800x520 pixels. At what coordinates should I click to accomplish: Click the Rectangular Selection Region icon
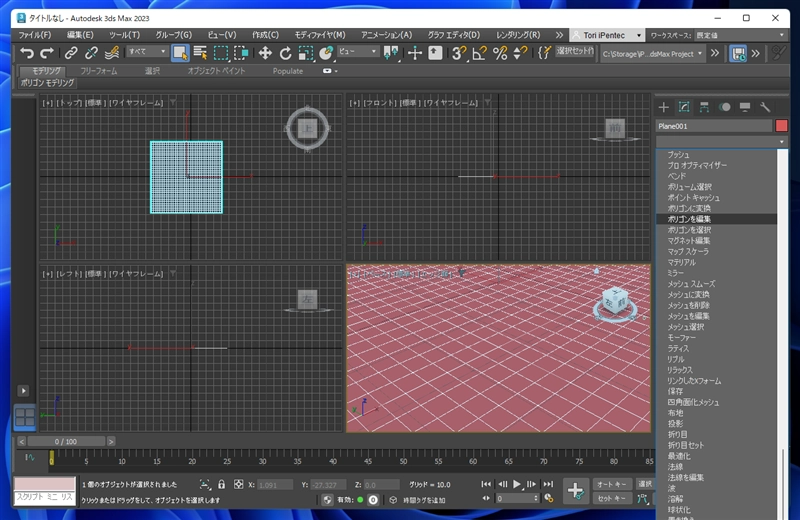(x=220, y=53)
